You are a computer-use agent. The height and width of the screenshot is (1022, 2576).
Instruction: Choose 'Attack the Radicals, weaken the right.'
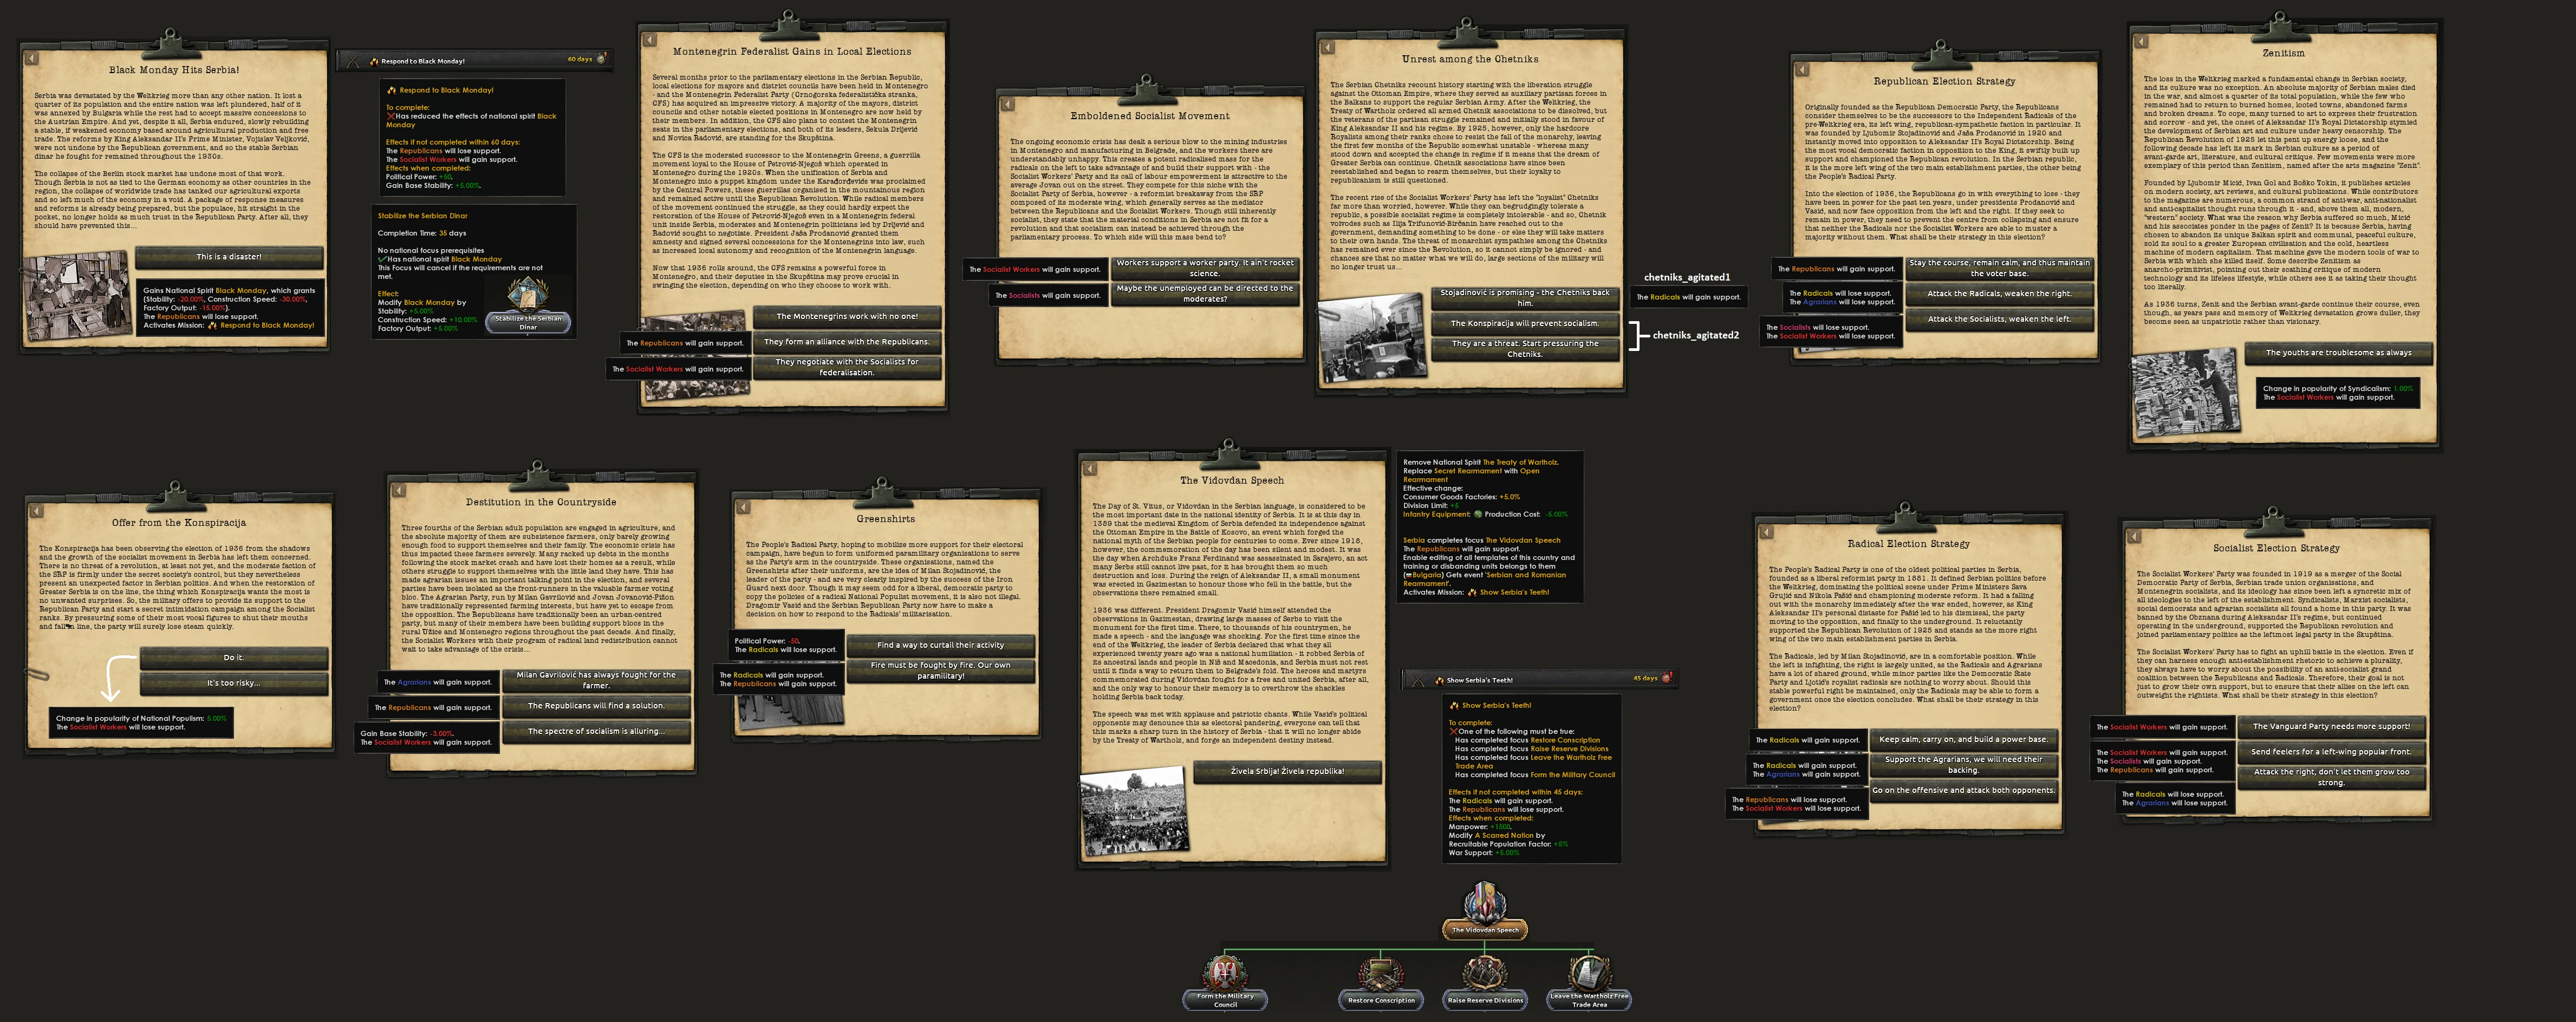point(1999,294)
